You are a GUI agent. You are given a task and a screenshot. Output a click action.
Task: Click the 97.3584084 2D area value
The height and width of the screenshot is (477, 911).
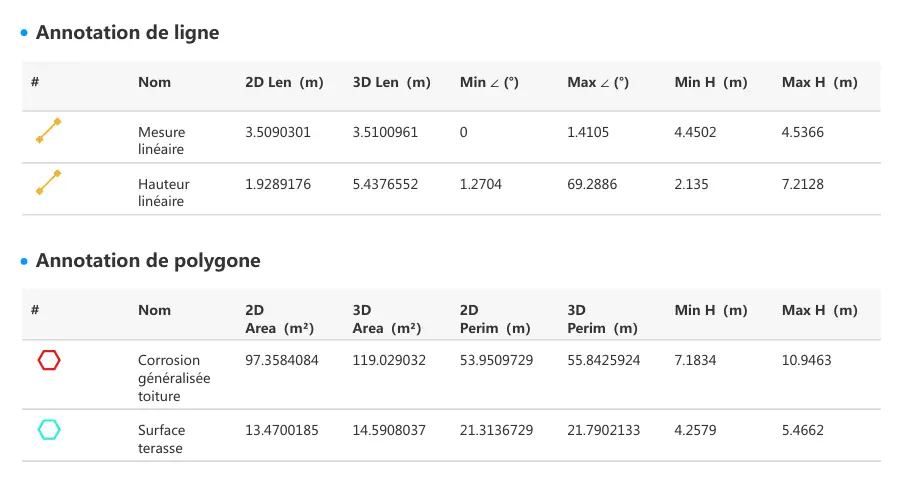point(281,360)
